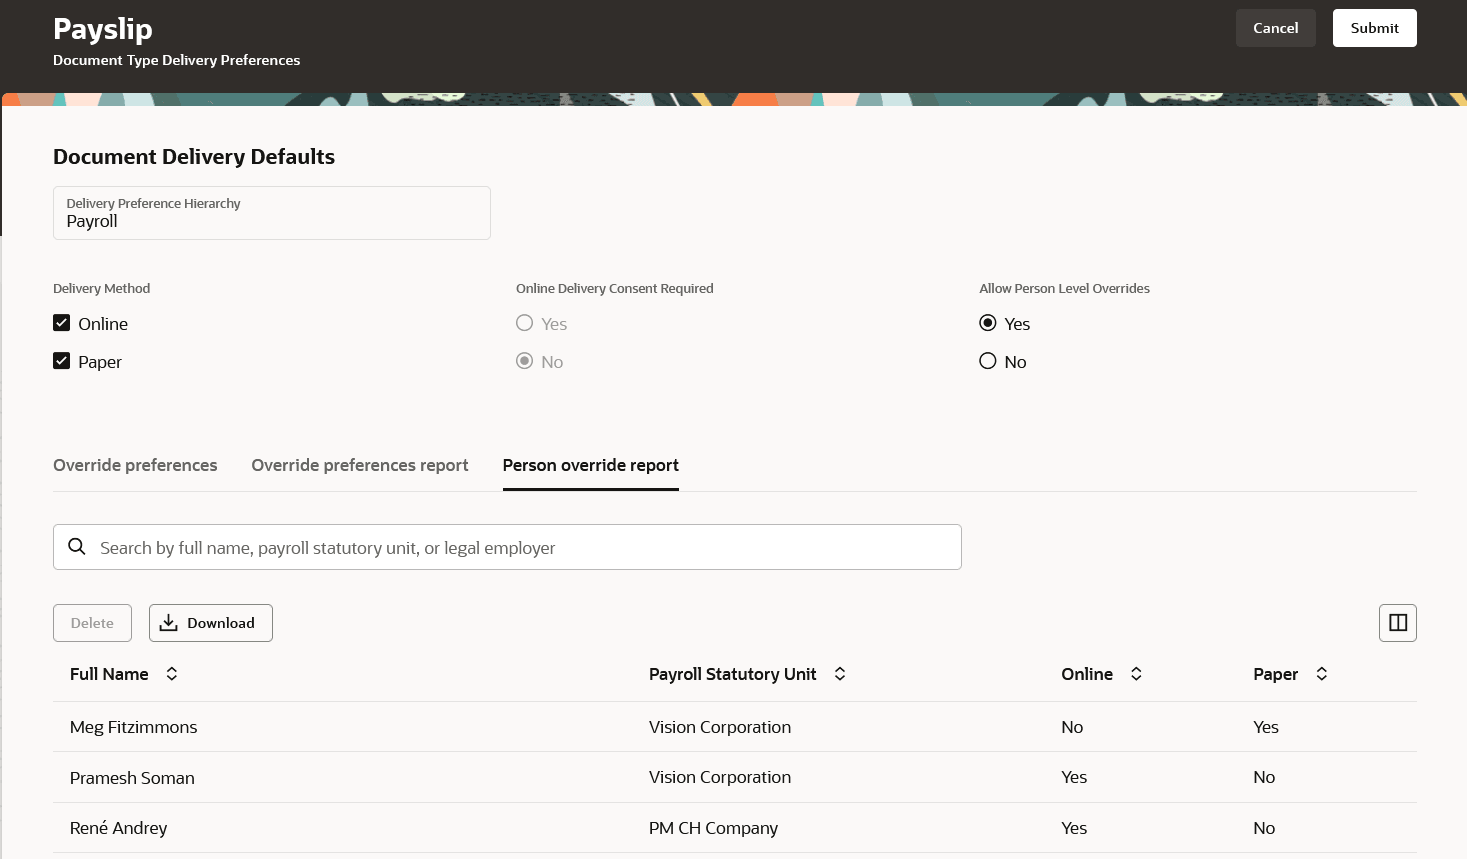Open the column chooser icon
This screenshot has width=1467, height=859.
coord(1398,623)
